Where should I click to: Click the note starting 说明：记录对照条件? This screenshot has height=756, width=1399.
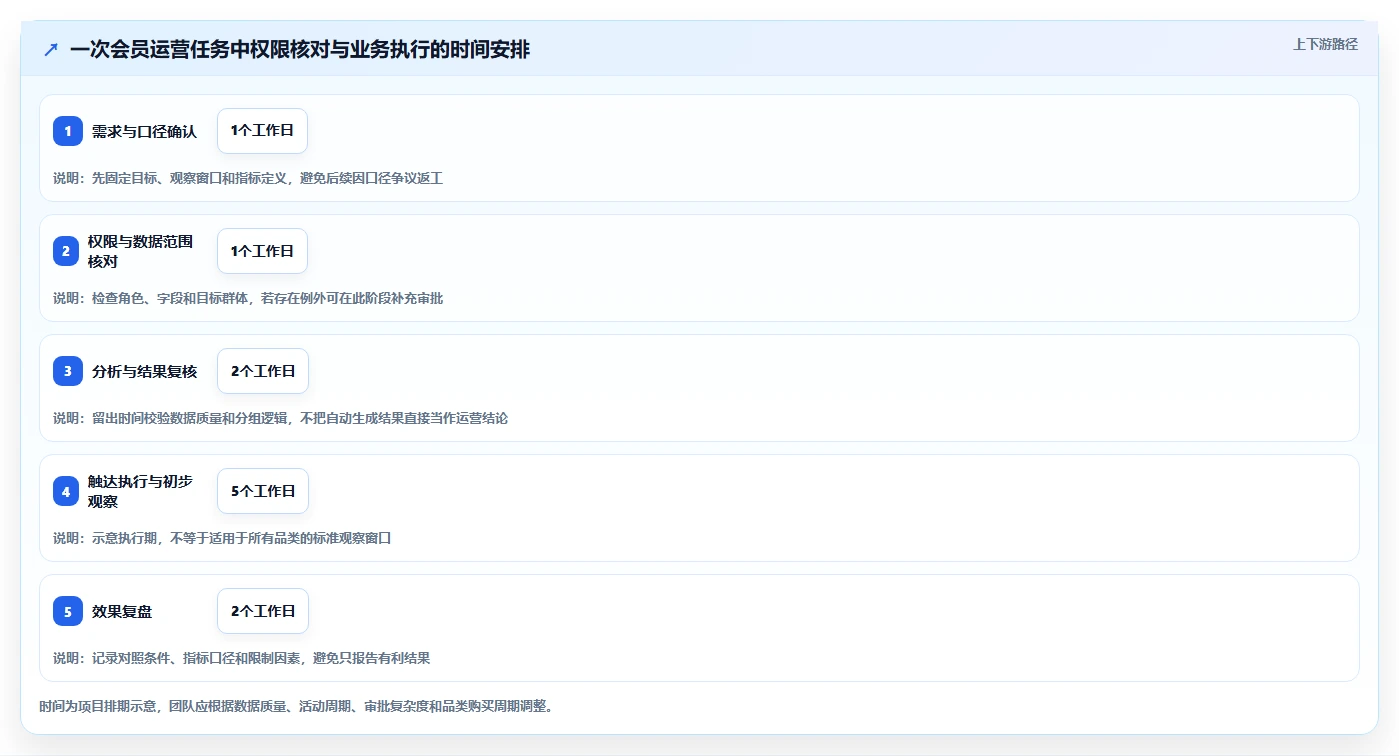tap(241, 658)
